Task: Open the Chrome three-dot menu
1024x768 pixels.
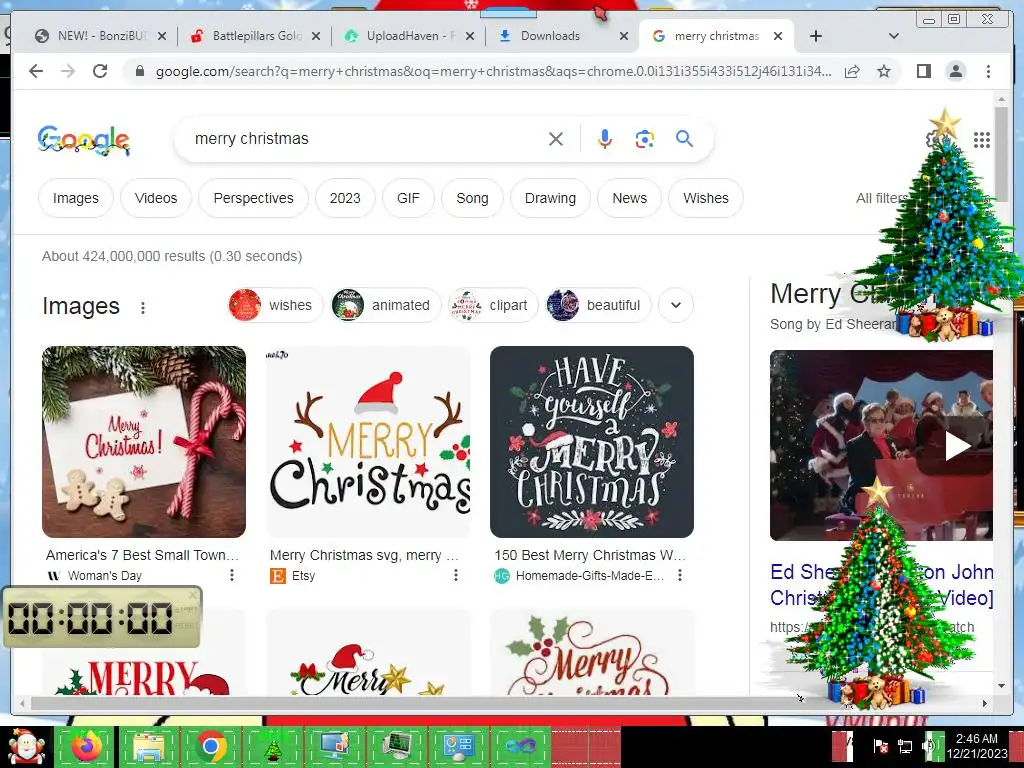Action: [x=988, y=71]
